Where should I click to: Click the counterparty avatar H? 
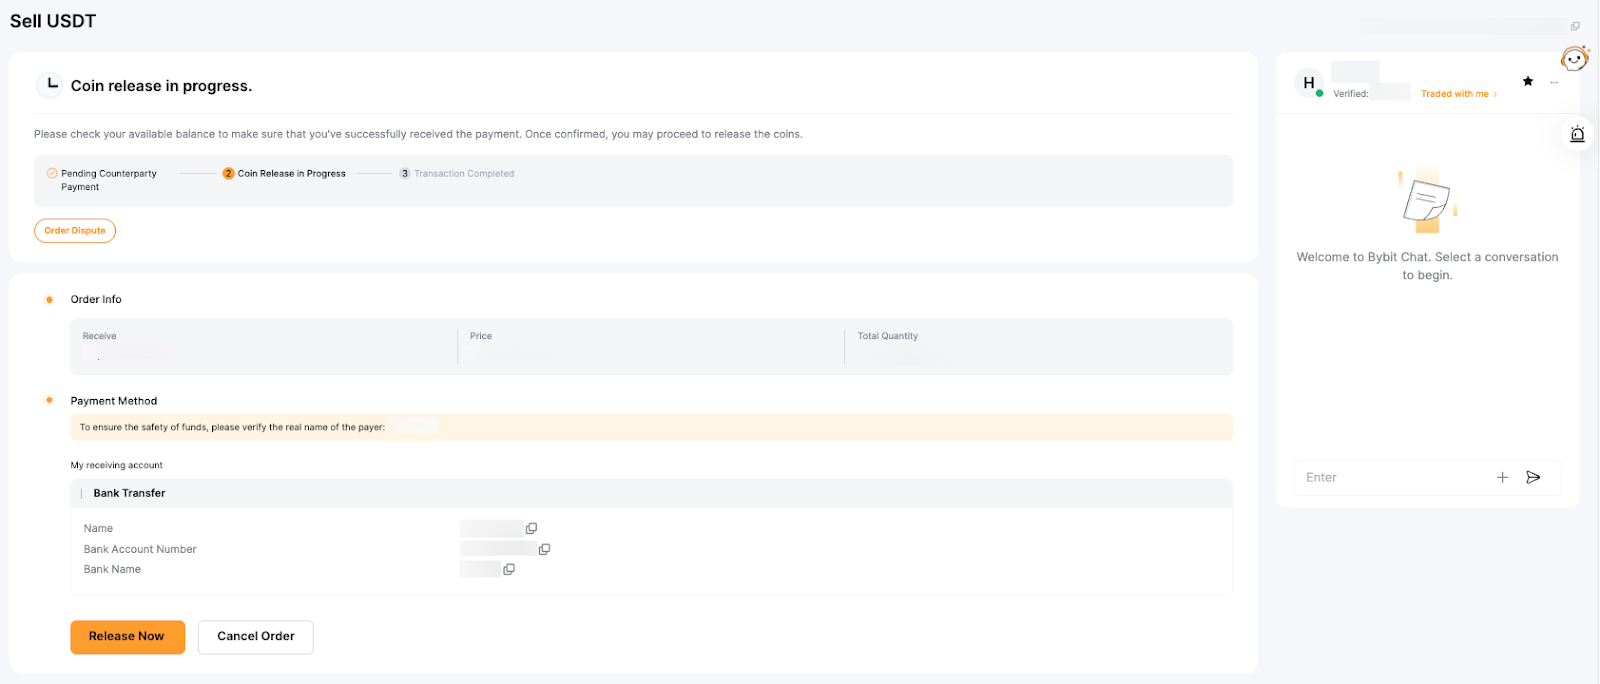coord(1308,83)
